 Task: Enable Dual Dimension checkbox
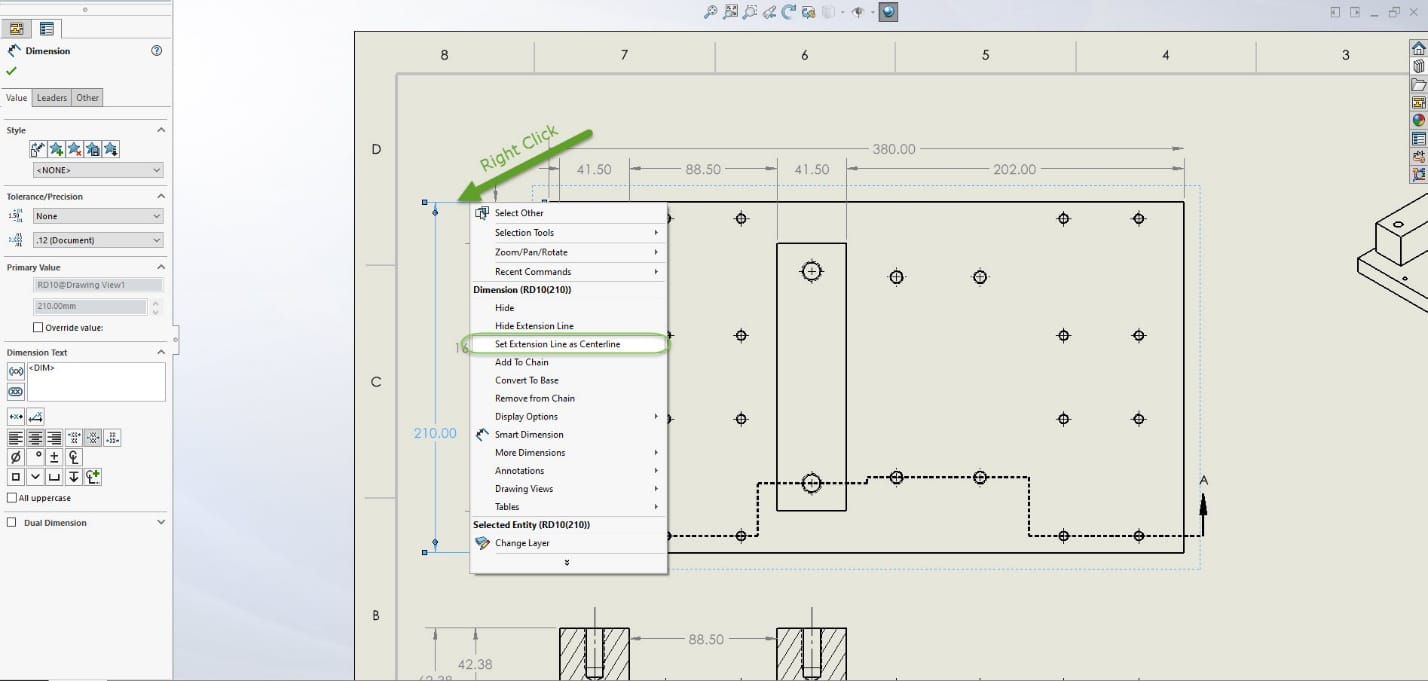tap(12, 522)
